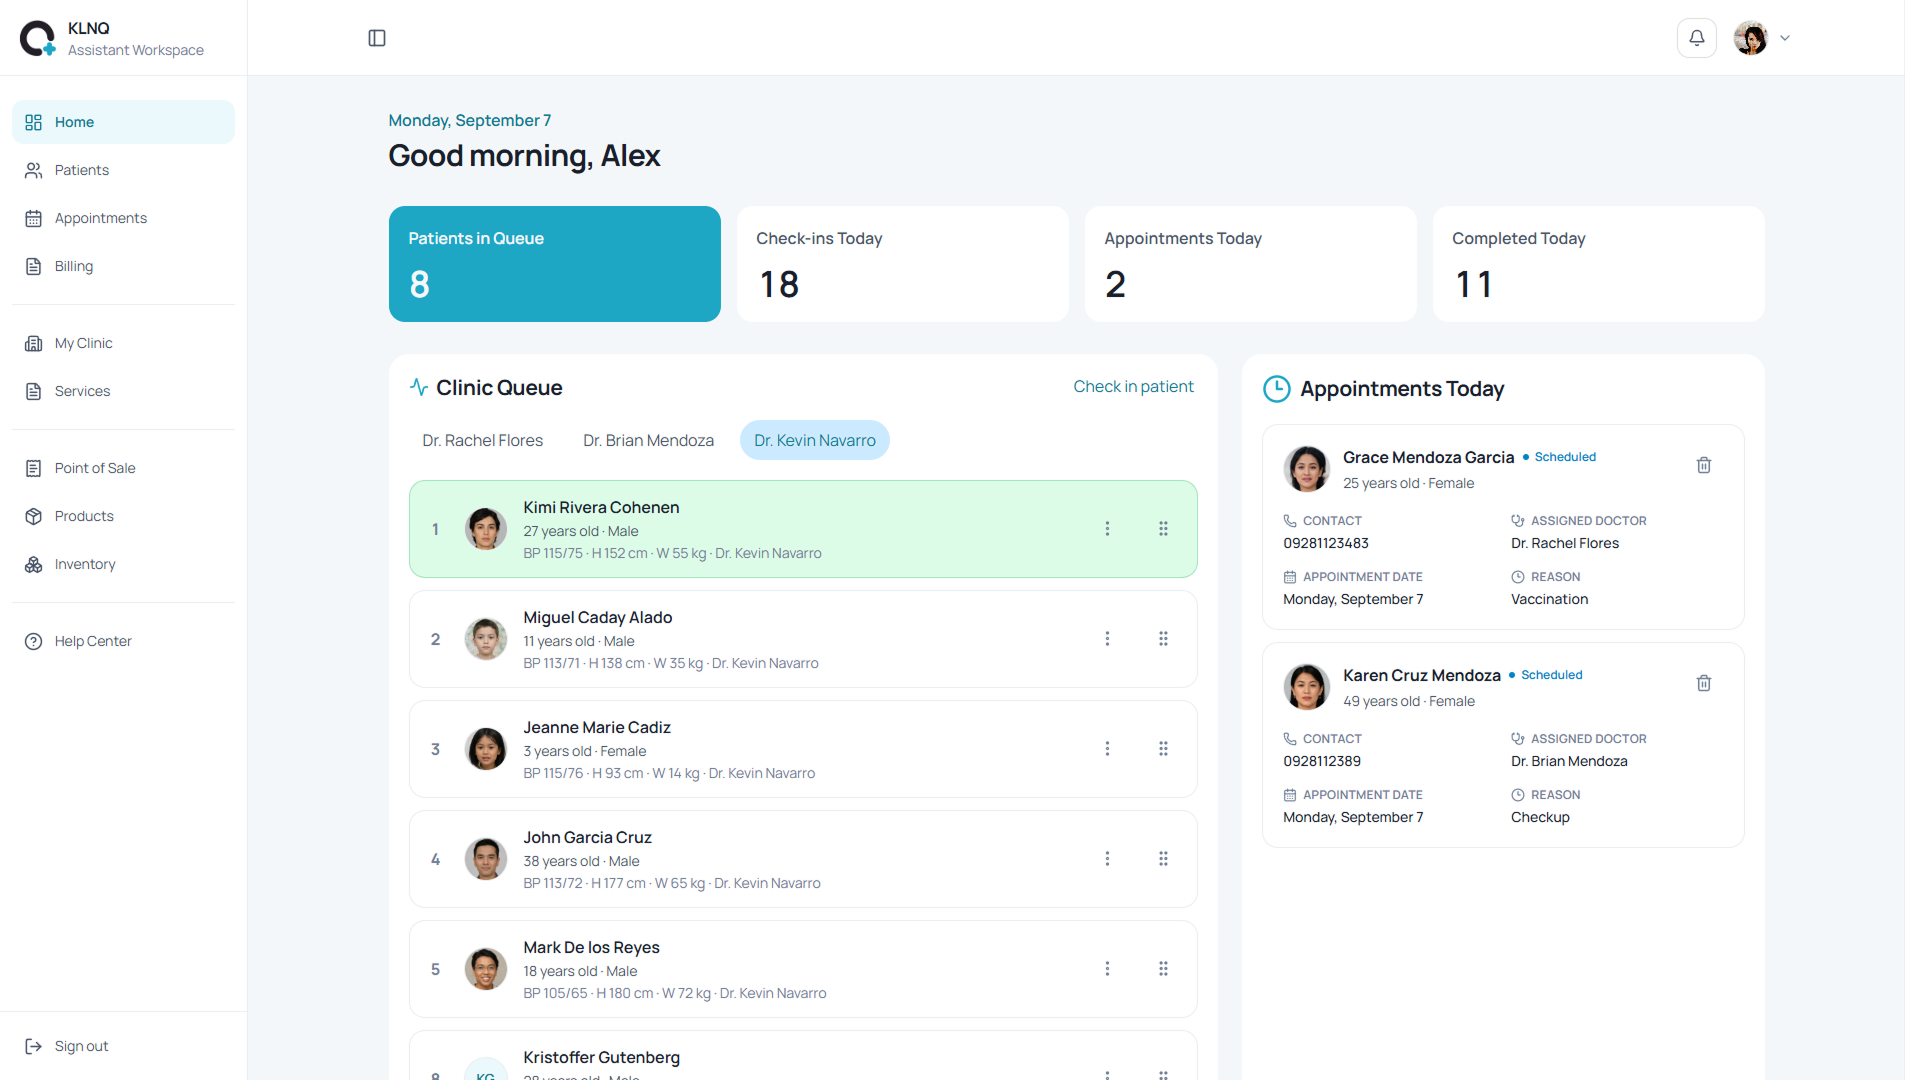Select the Appointments Today stat card
The width and height of the screenshot is (1905, 1080).
1251,264
